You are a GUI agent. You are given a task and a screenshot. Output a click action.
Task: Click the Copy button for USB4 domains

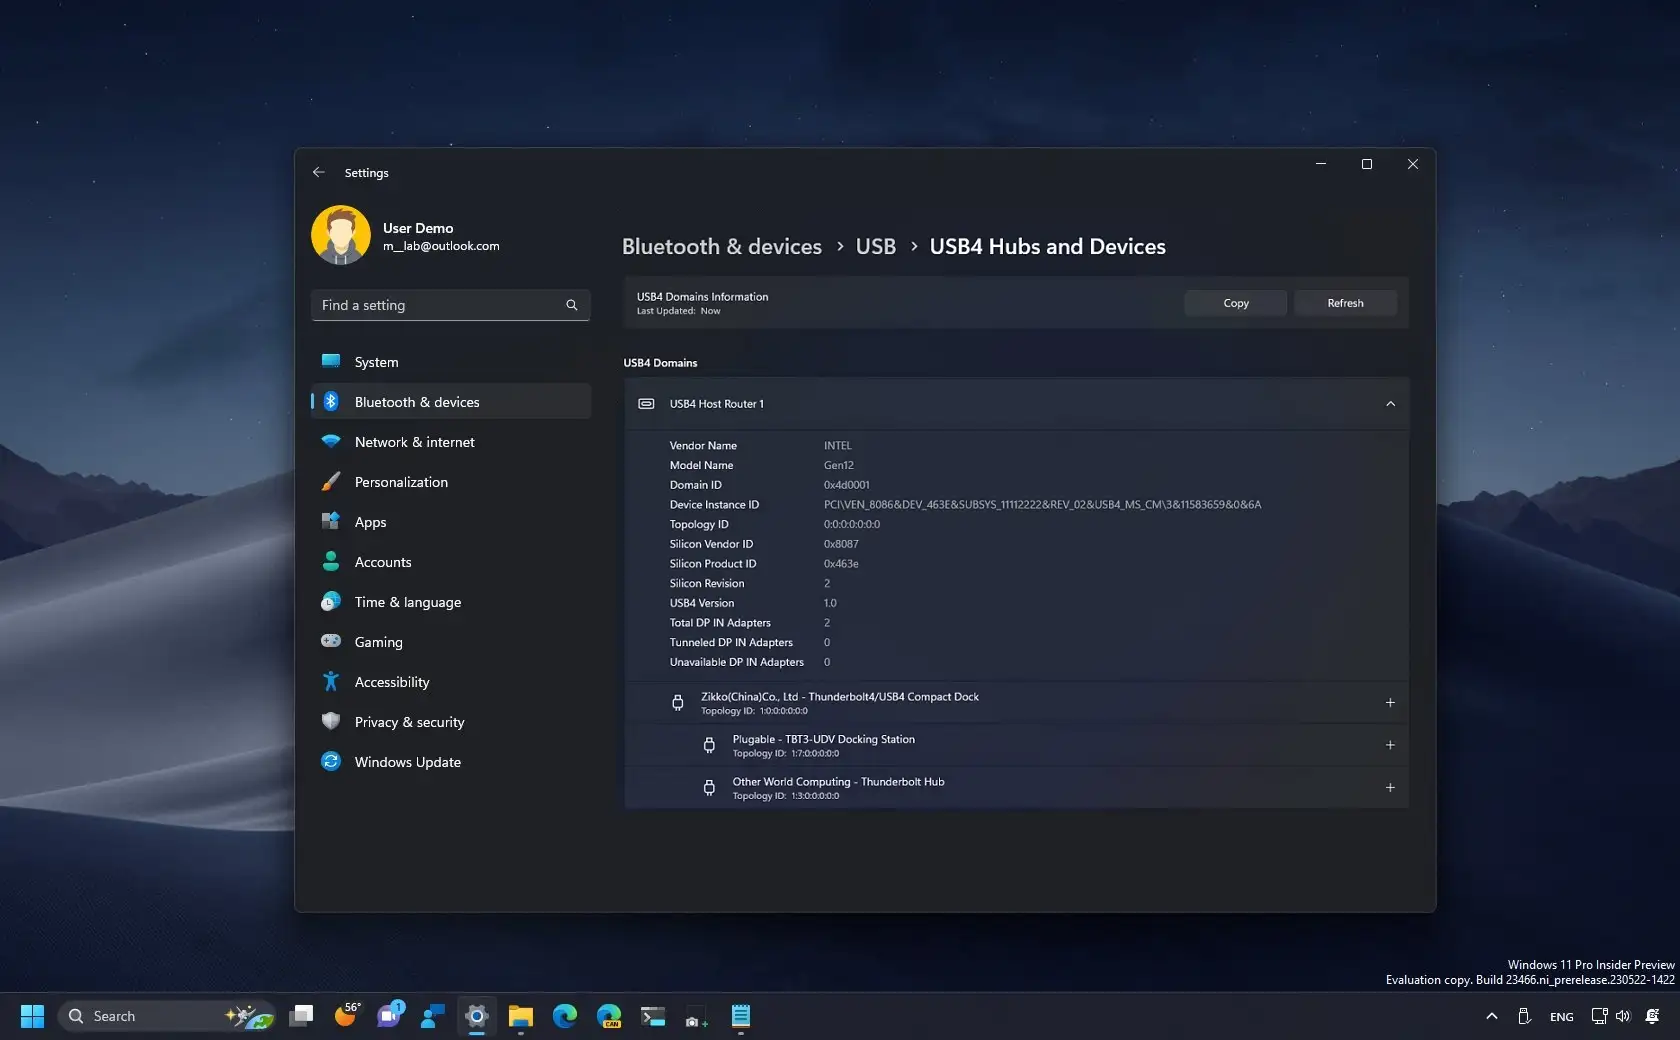point(1234,303)
